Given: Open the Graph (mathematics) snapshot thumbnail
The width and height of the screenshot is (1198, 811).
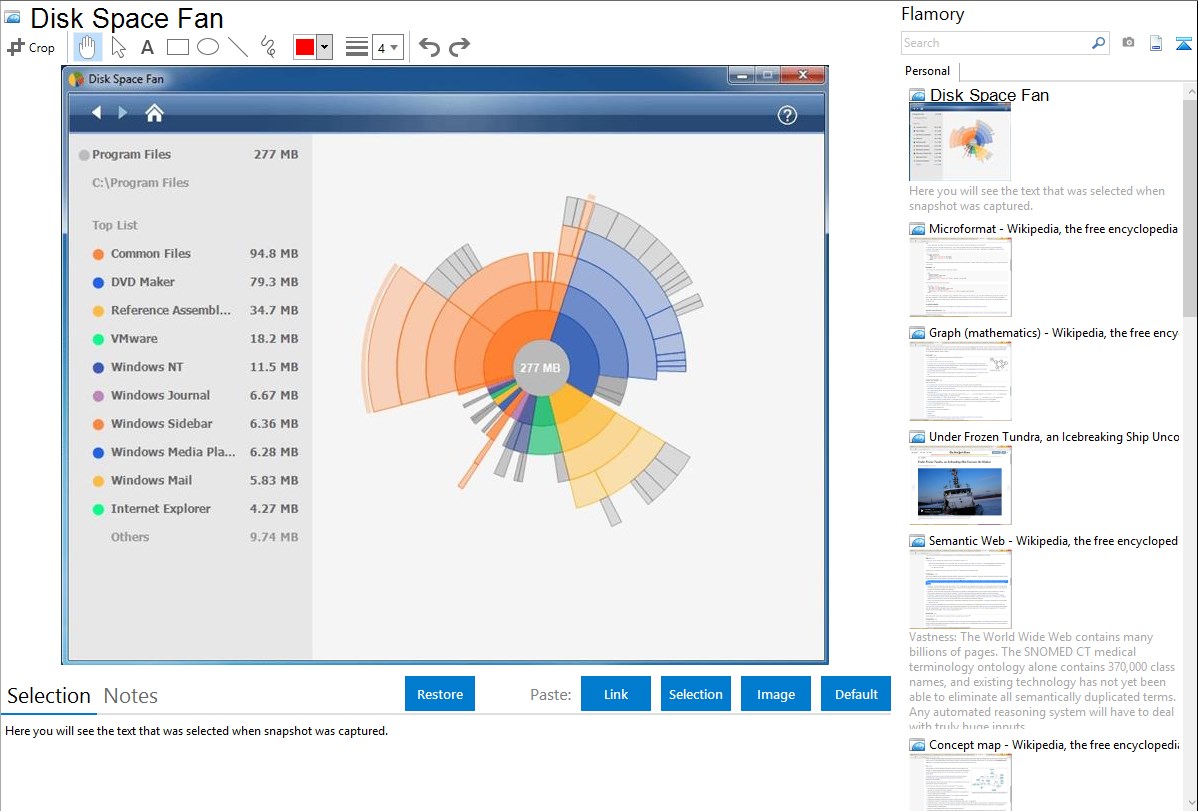Looking at the screenshot, I should [x=960, y=381].
